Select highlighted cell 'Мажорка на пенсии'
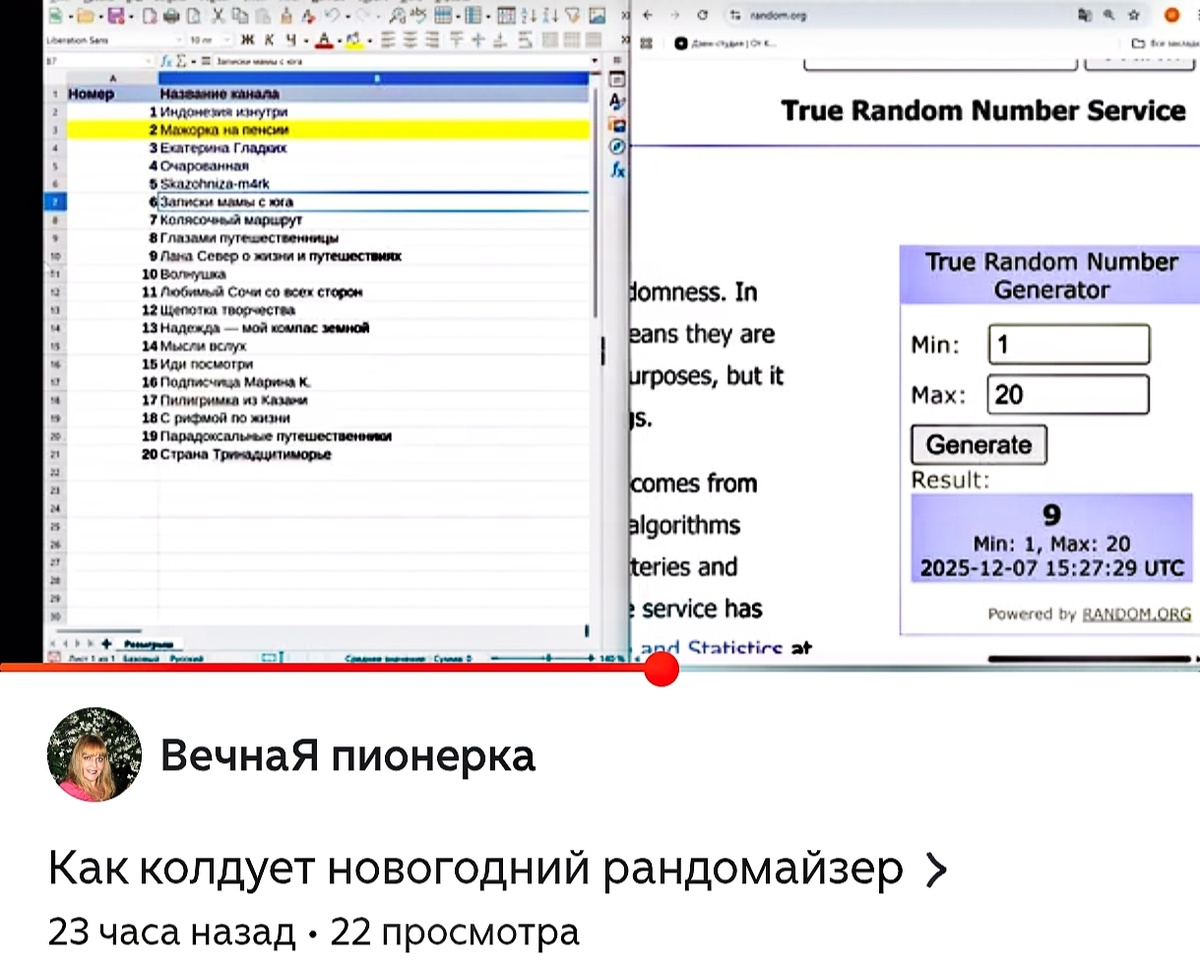1200x969 pixels. pyautogui.click(x=374, y=130)
